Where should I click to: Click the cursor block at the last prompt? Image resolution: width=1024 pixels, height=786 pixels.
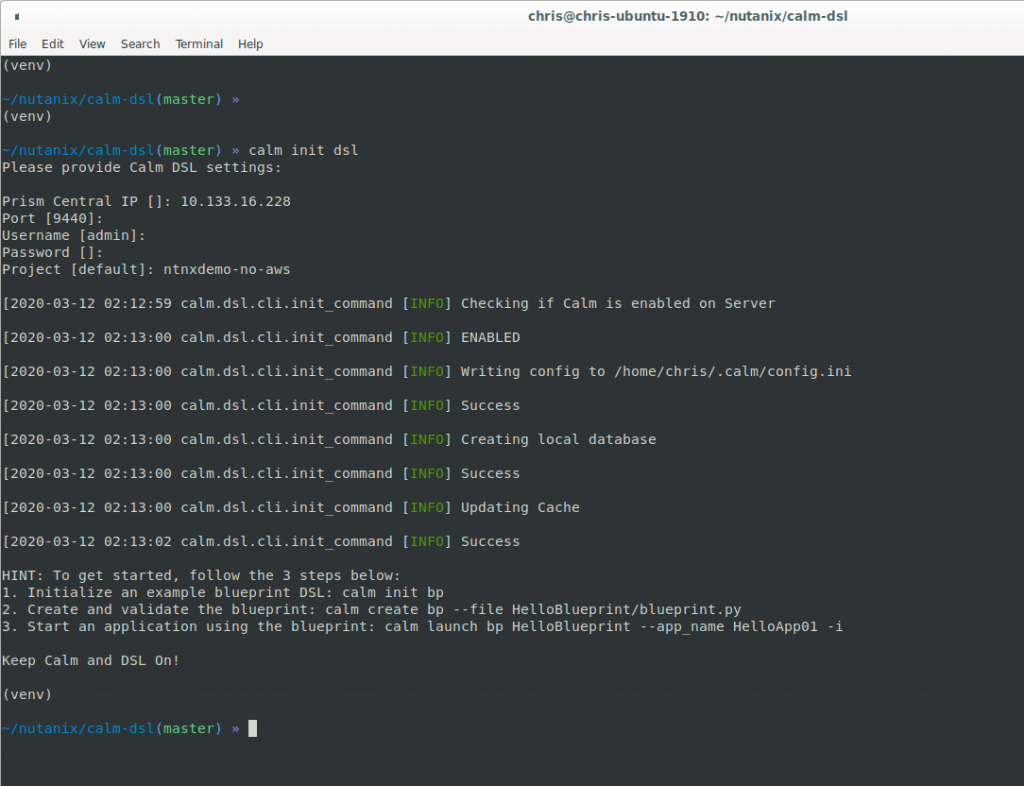[253, 728]
